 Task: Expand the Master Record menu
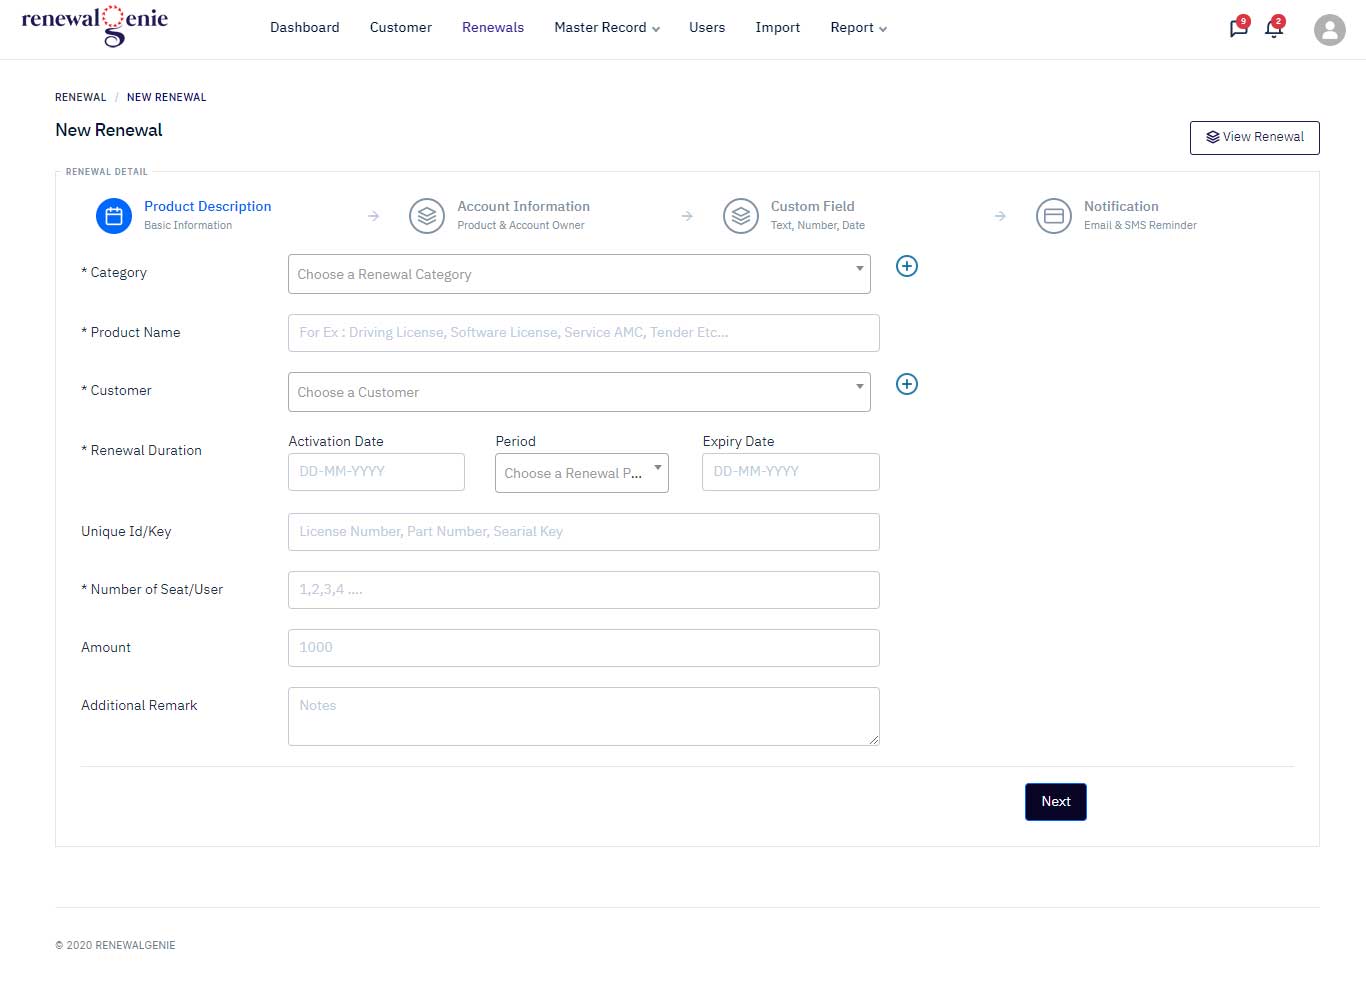click(607, 28)
